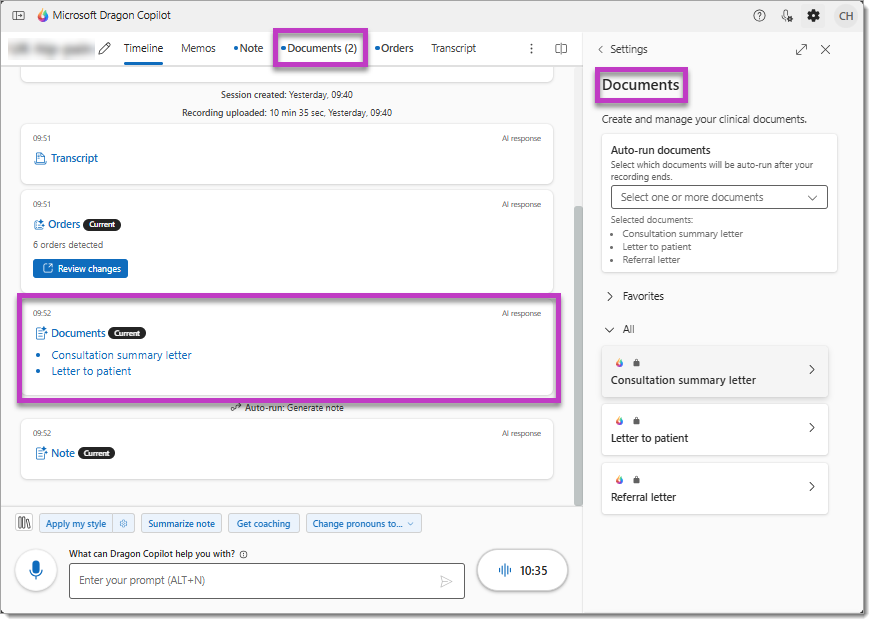
Task: Expand the Settings panel with the diagonal arrow icon
Action: pyautogui.click(x=801, y=48)
